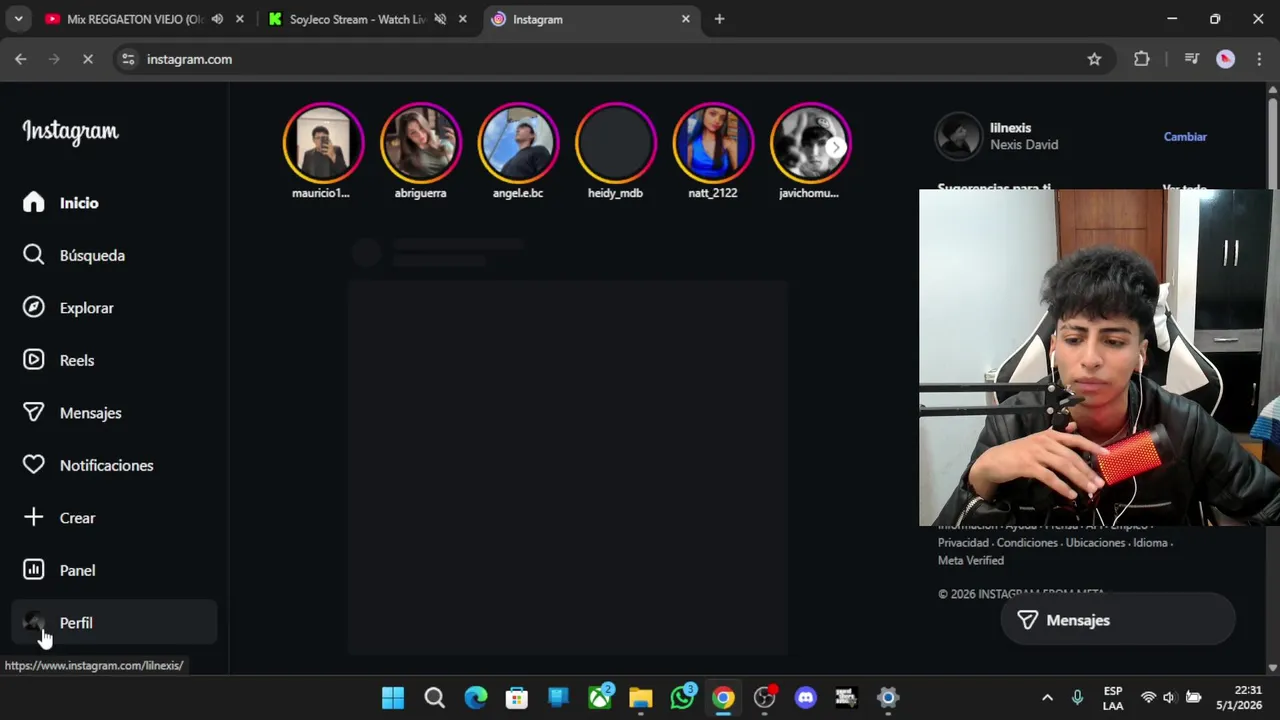Bookmark this page with the star
The image size is (1280, 720).
tap(1094, 59)
